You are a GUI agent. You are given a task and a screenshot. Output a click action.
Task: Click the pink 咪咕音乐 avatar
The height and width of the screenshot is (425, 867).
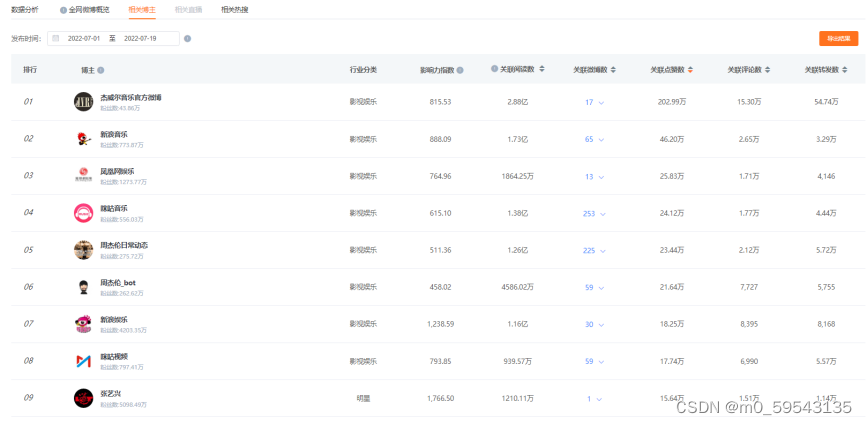pos(83,213)
